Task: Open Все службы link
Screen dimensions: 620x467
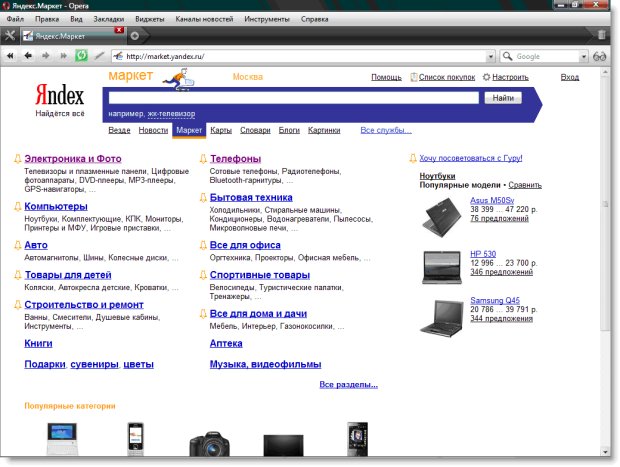Action: [x=386, y=130]
